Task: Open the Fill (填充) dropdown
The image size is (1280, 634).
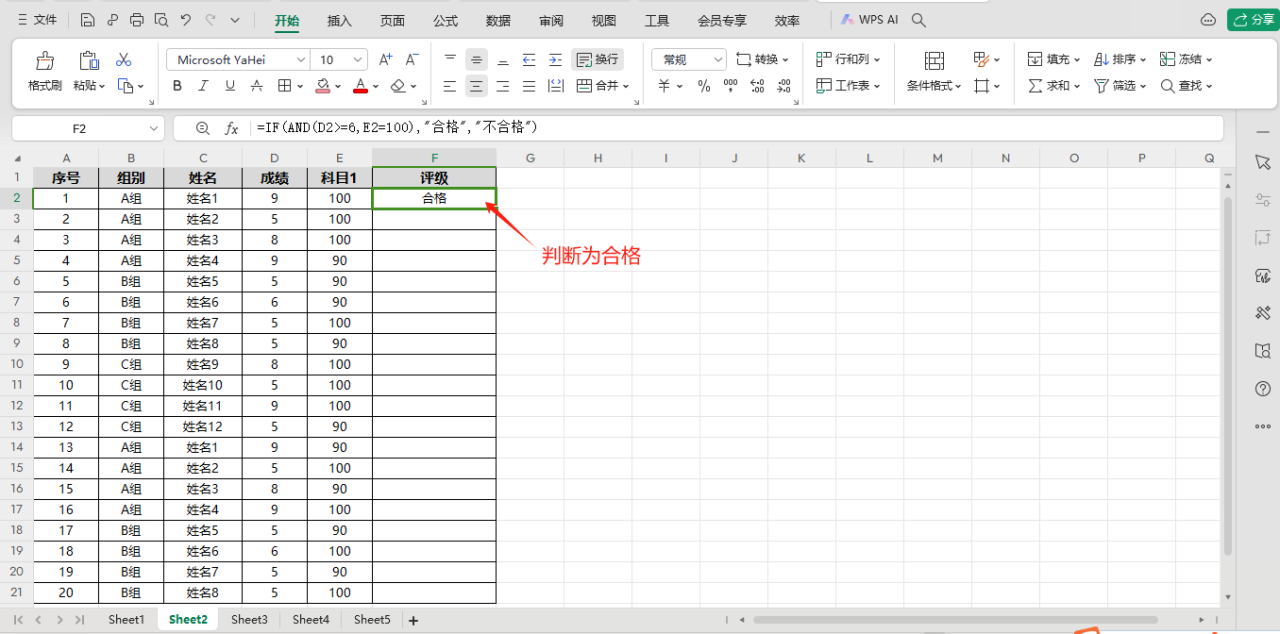Action: click(1054, 60)
